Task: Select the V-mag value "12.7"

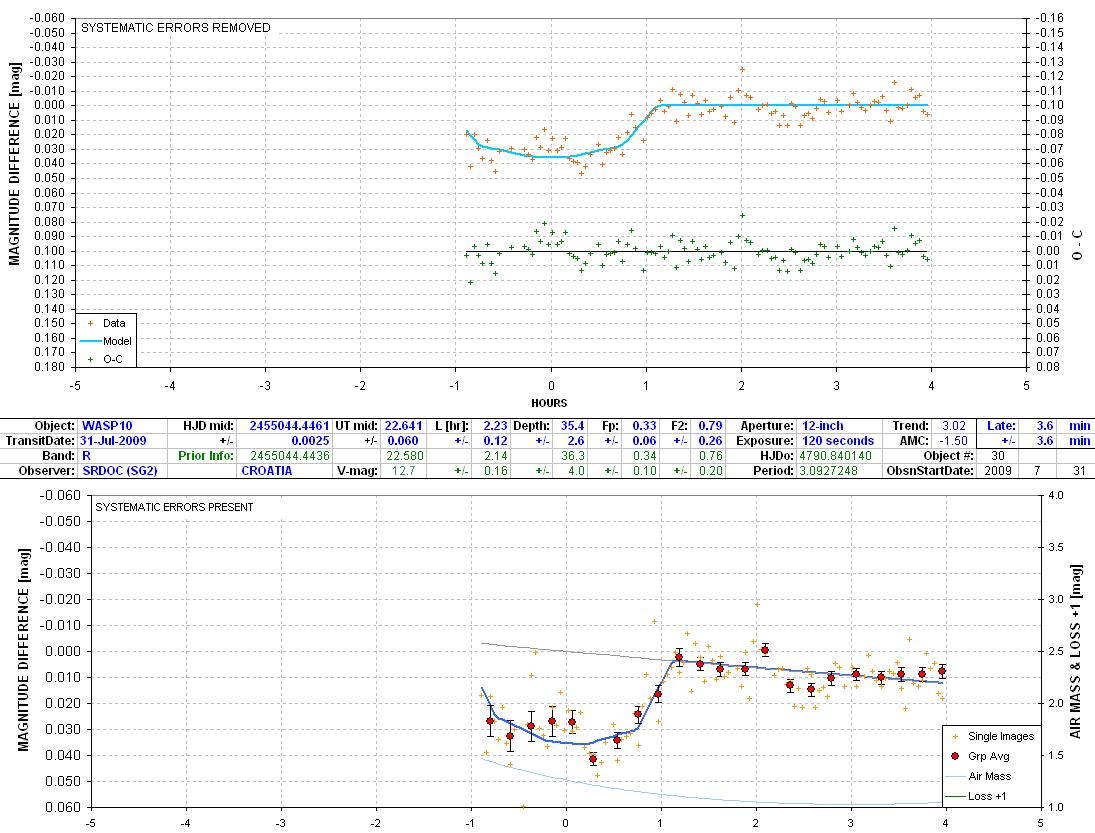Action: [x=403, y=471]
